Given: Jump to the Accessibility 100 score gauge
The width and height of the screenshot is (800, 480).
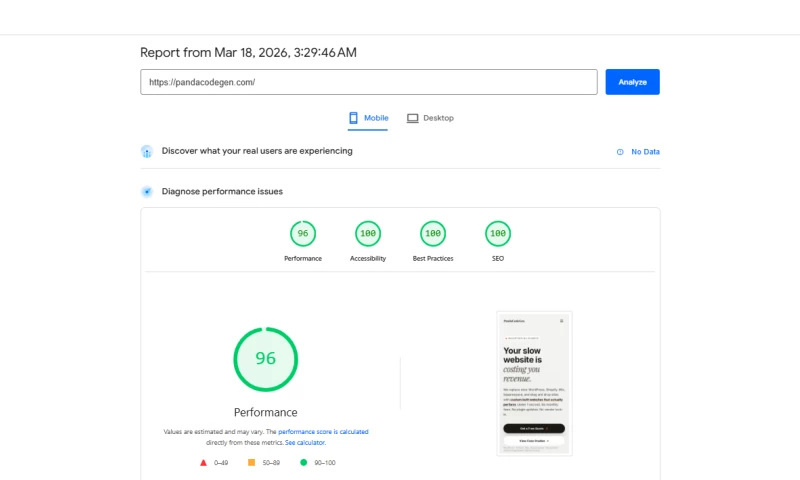Looking at the screenshot, I should point(368,234).
